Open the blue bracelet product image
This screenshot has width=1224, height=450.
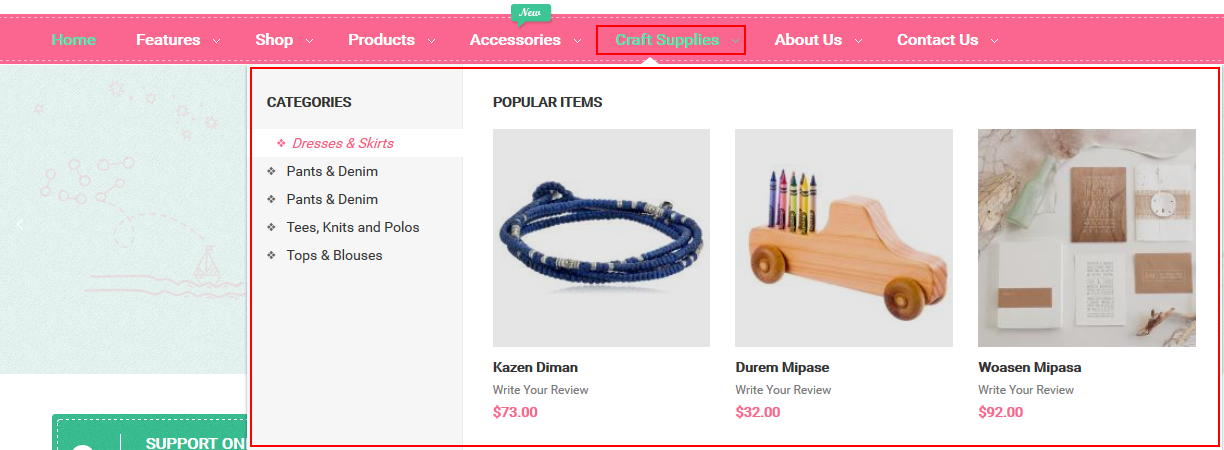click(x=601, y=238)
